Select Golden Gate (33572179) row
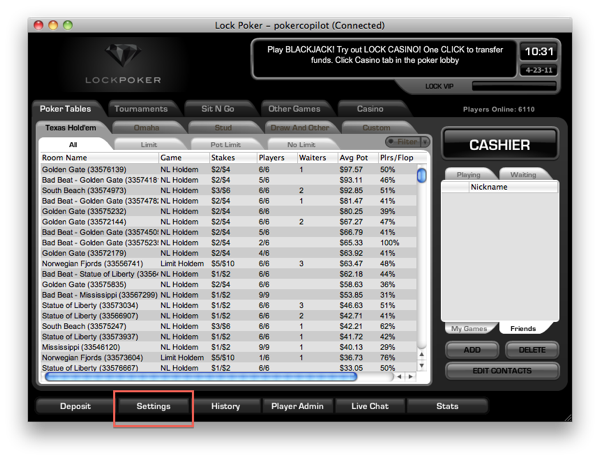 (x=228, y=253)
